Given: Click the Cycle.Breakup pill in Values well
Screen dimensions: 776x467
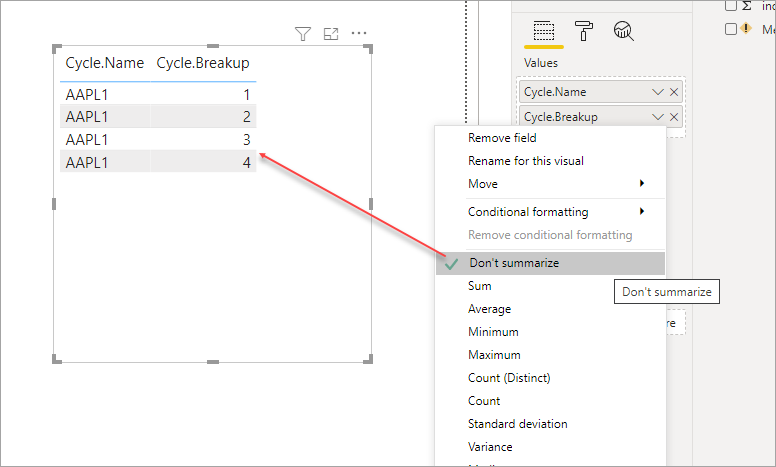Looking at the screenshot, I should click(600, 117).
